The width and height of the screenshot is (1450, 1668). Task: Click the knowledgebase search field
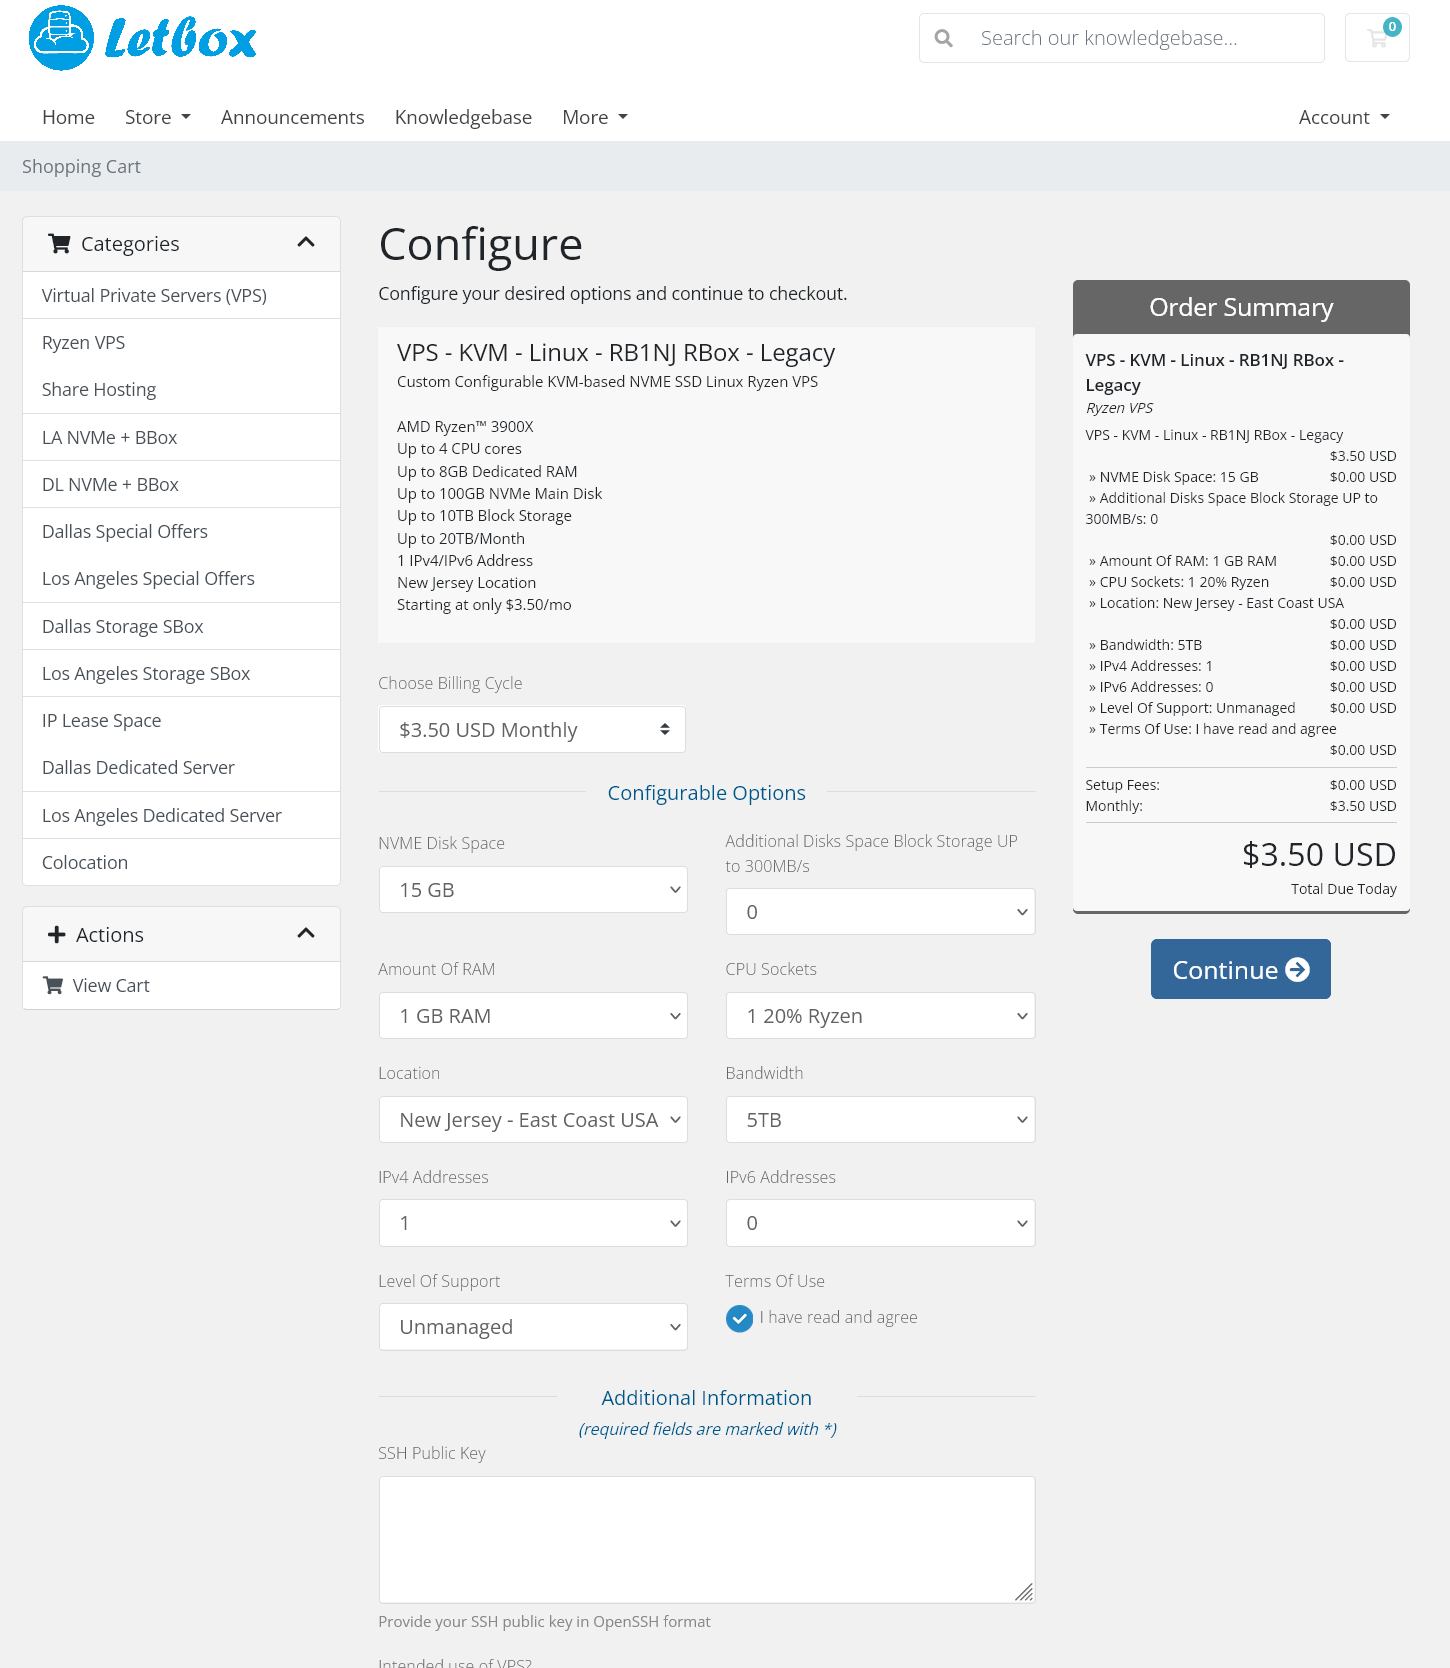coord(1121,38)
